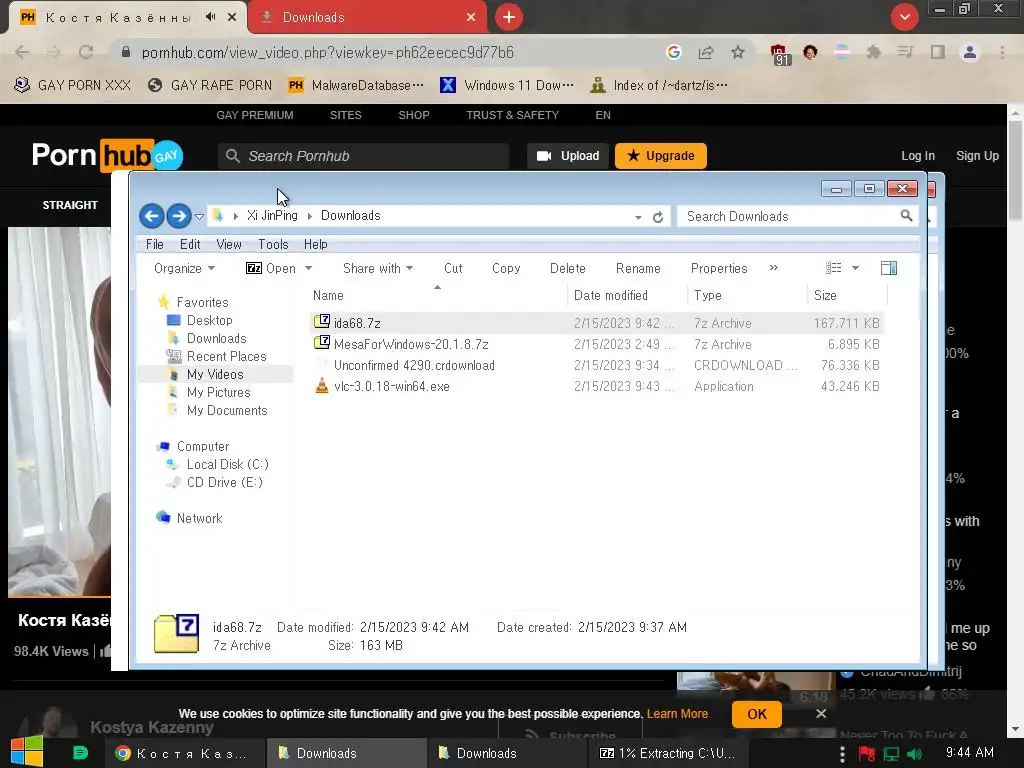
Task: Open the Tools menu
Action: coord(273,244)
